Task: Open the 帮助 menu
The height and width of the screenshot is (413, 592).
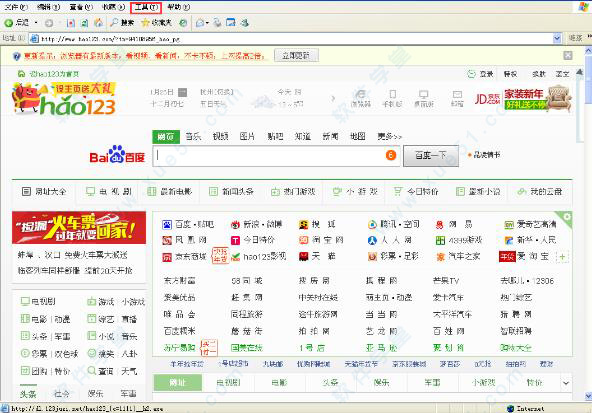Action: click(178, 7)
